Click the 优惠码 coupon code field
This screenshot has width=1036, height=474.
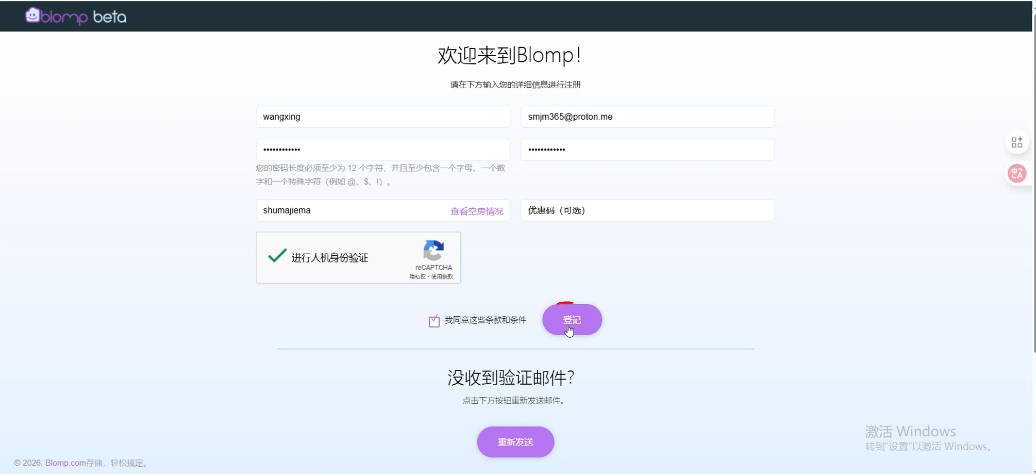pos(648,210)
